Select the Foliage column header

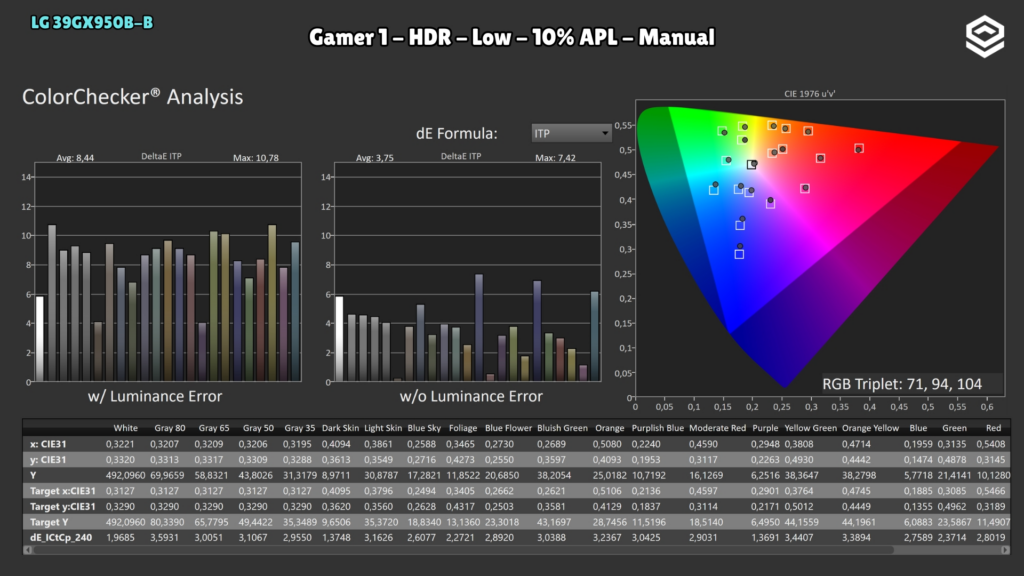pos(463,428)
